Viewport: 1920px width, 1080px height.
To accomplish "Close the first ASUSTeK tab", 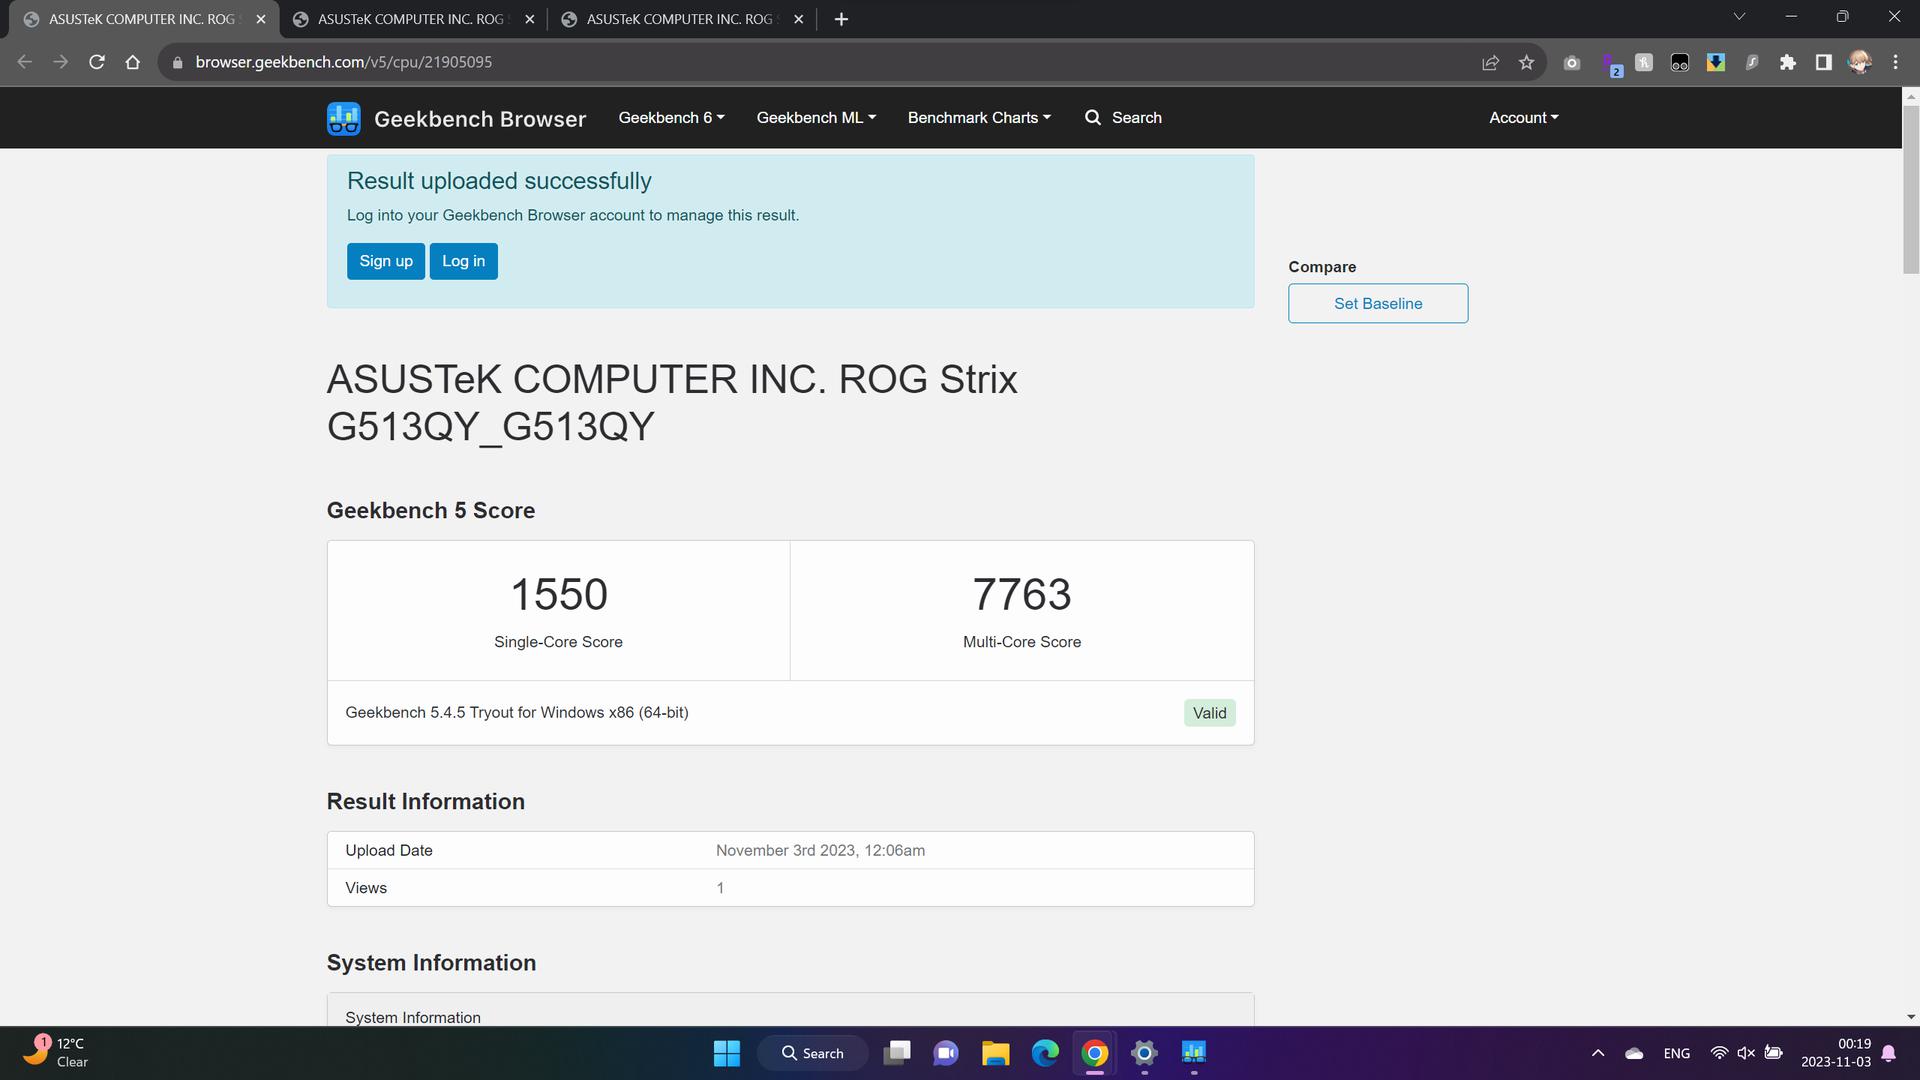I will coord(261,19).
